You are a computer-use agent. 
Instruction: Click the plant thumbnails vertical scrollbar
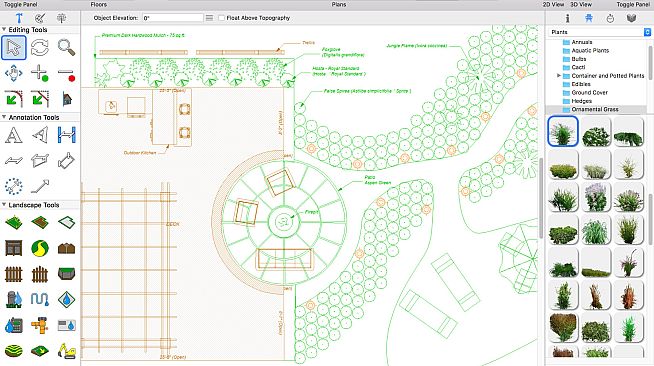[651, 219]
